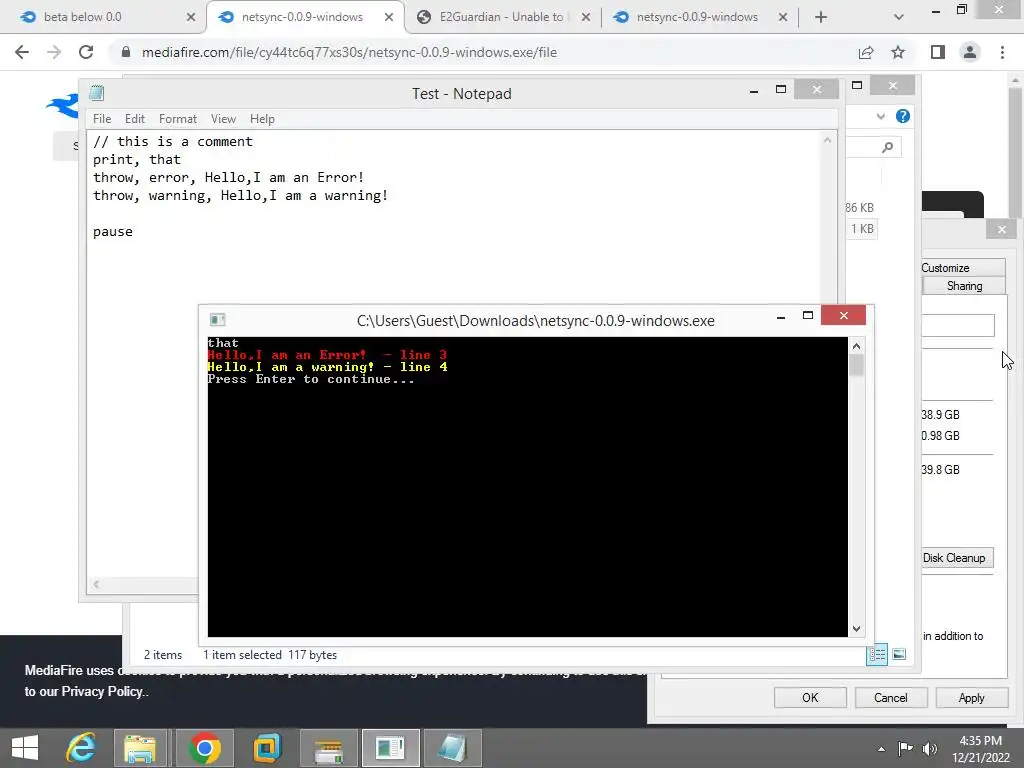Expand Chrome tab search chevron
The image size is (1024, 768).
899,17
